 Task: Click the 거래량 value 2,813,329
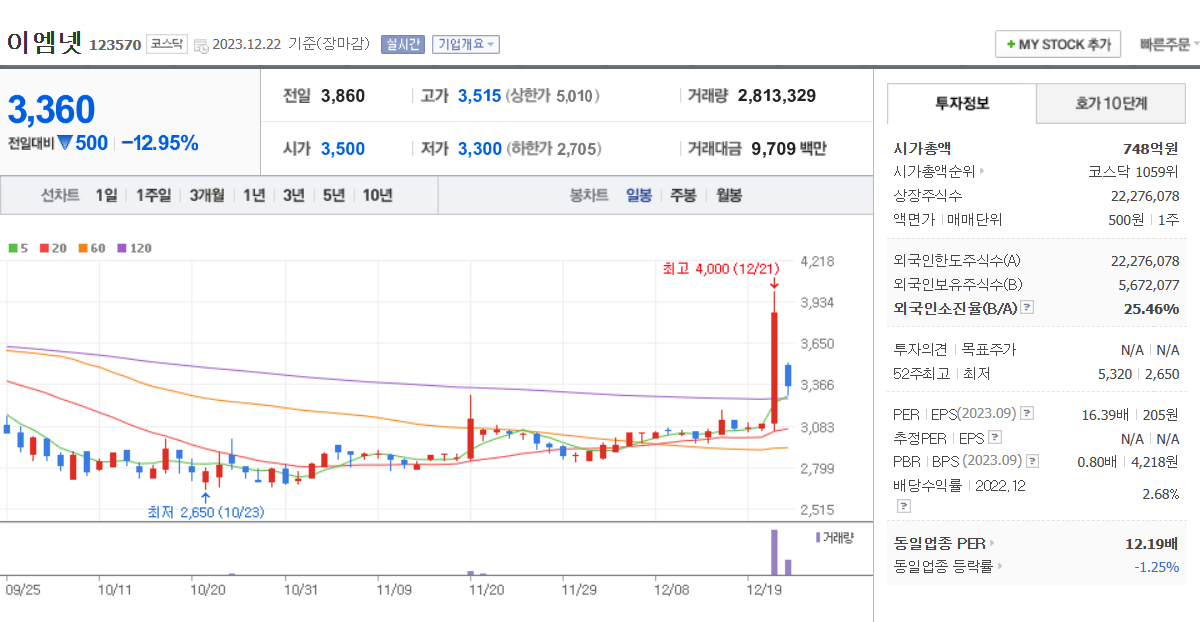click(777, 96)
